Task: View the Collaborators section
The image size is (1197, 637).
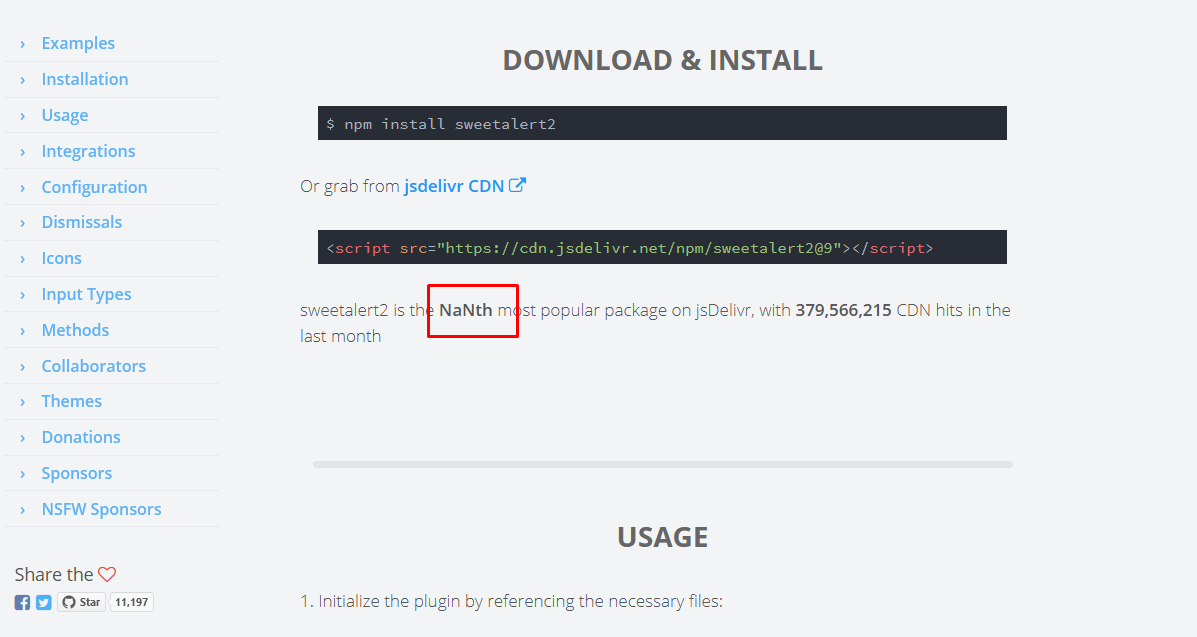Action: (x=93, y=365)
